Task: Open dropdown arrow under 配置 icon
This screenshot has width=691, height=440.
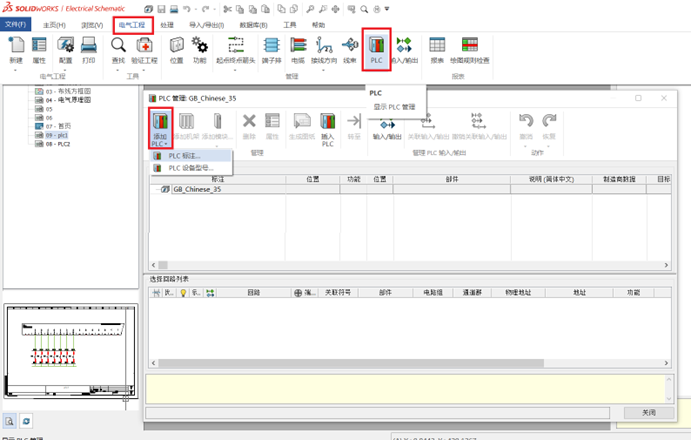Action: (65, 70)
